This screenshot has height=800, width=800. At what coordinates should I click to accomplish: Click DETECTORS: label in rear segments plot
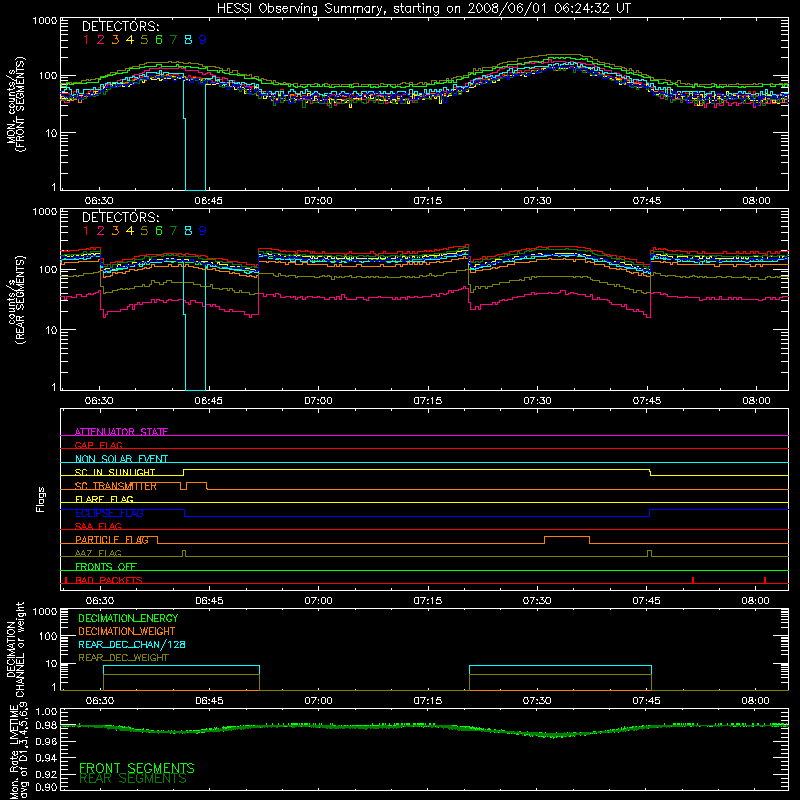(x=120, y=217)
